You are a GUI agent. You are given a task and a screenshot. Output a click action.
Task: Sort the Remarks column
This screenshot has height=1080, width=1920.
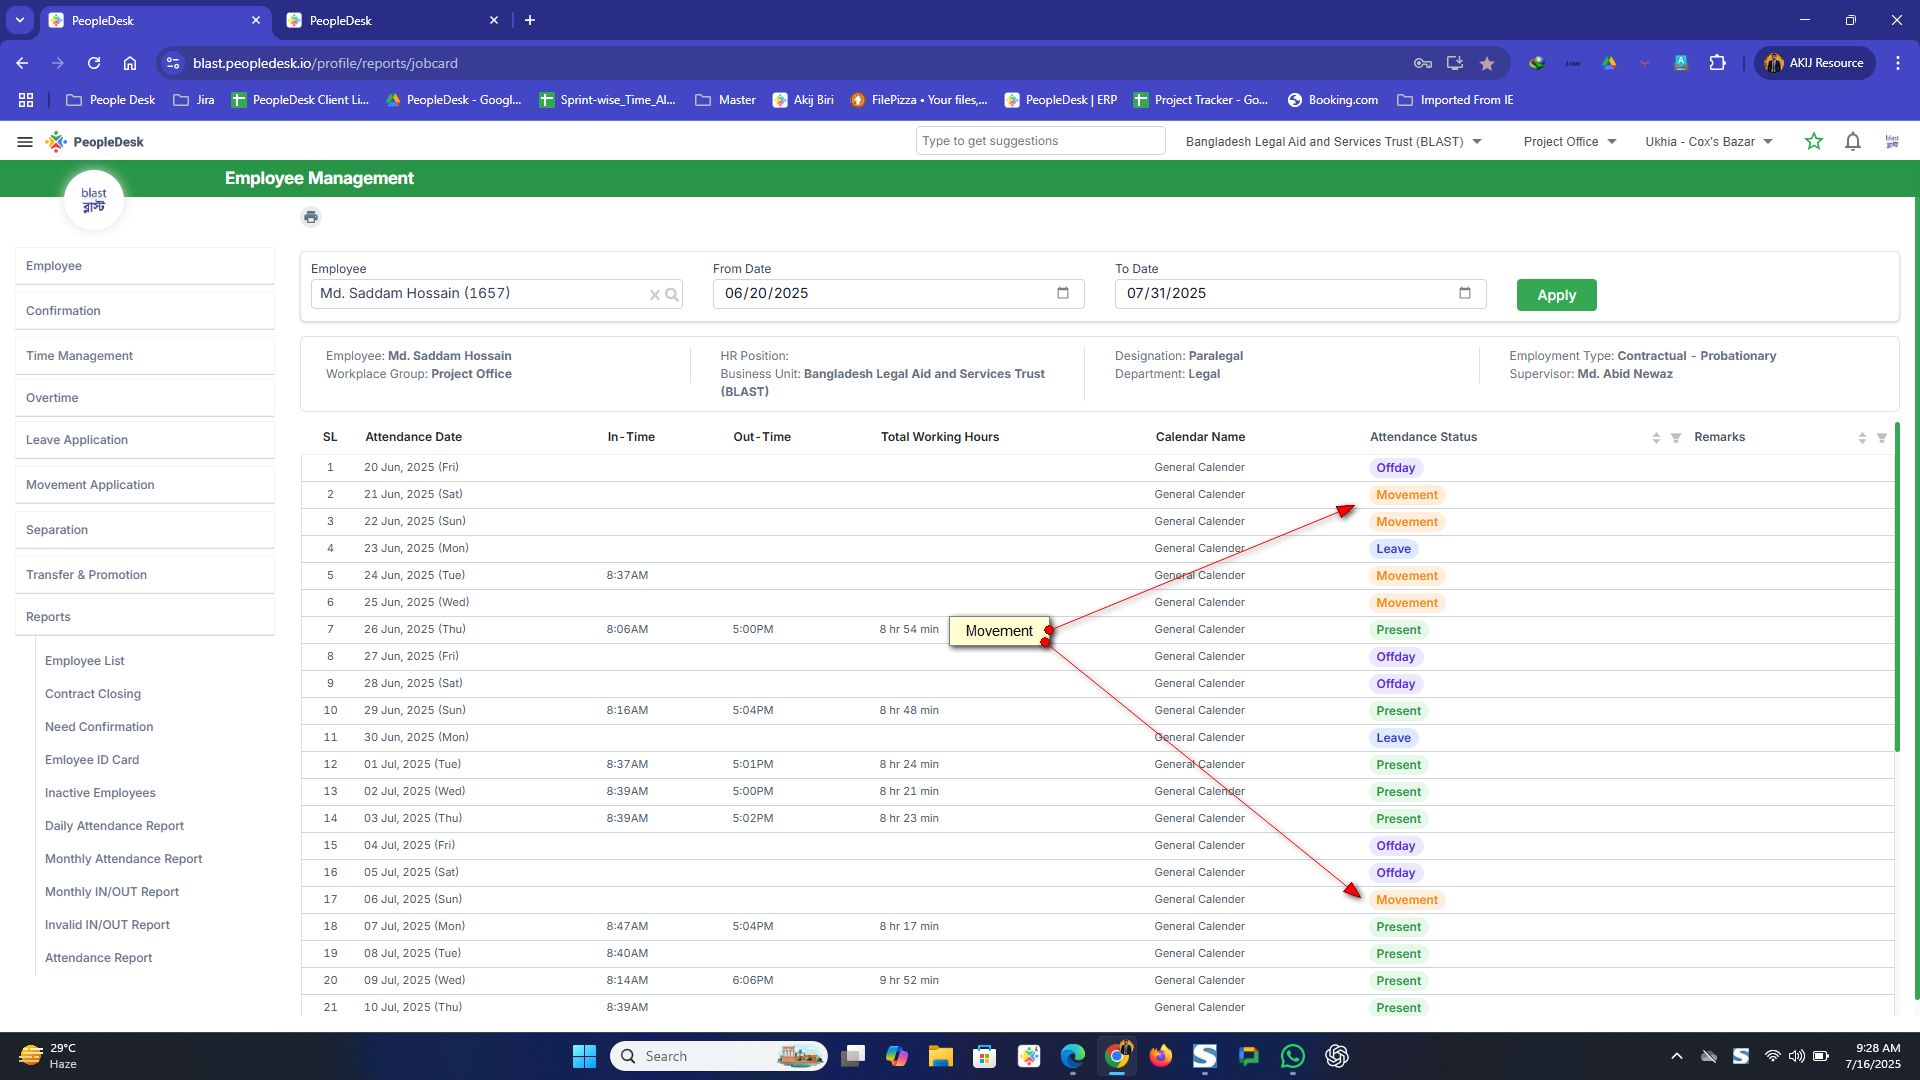click(1862, 438)
